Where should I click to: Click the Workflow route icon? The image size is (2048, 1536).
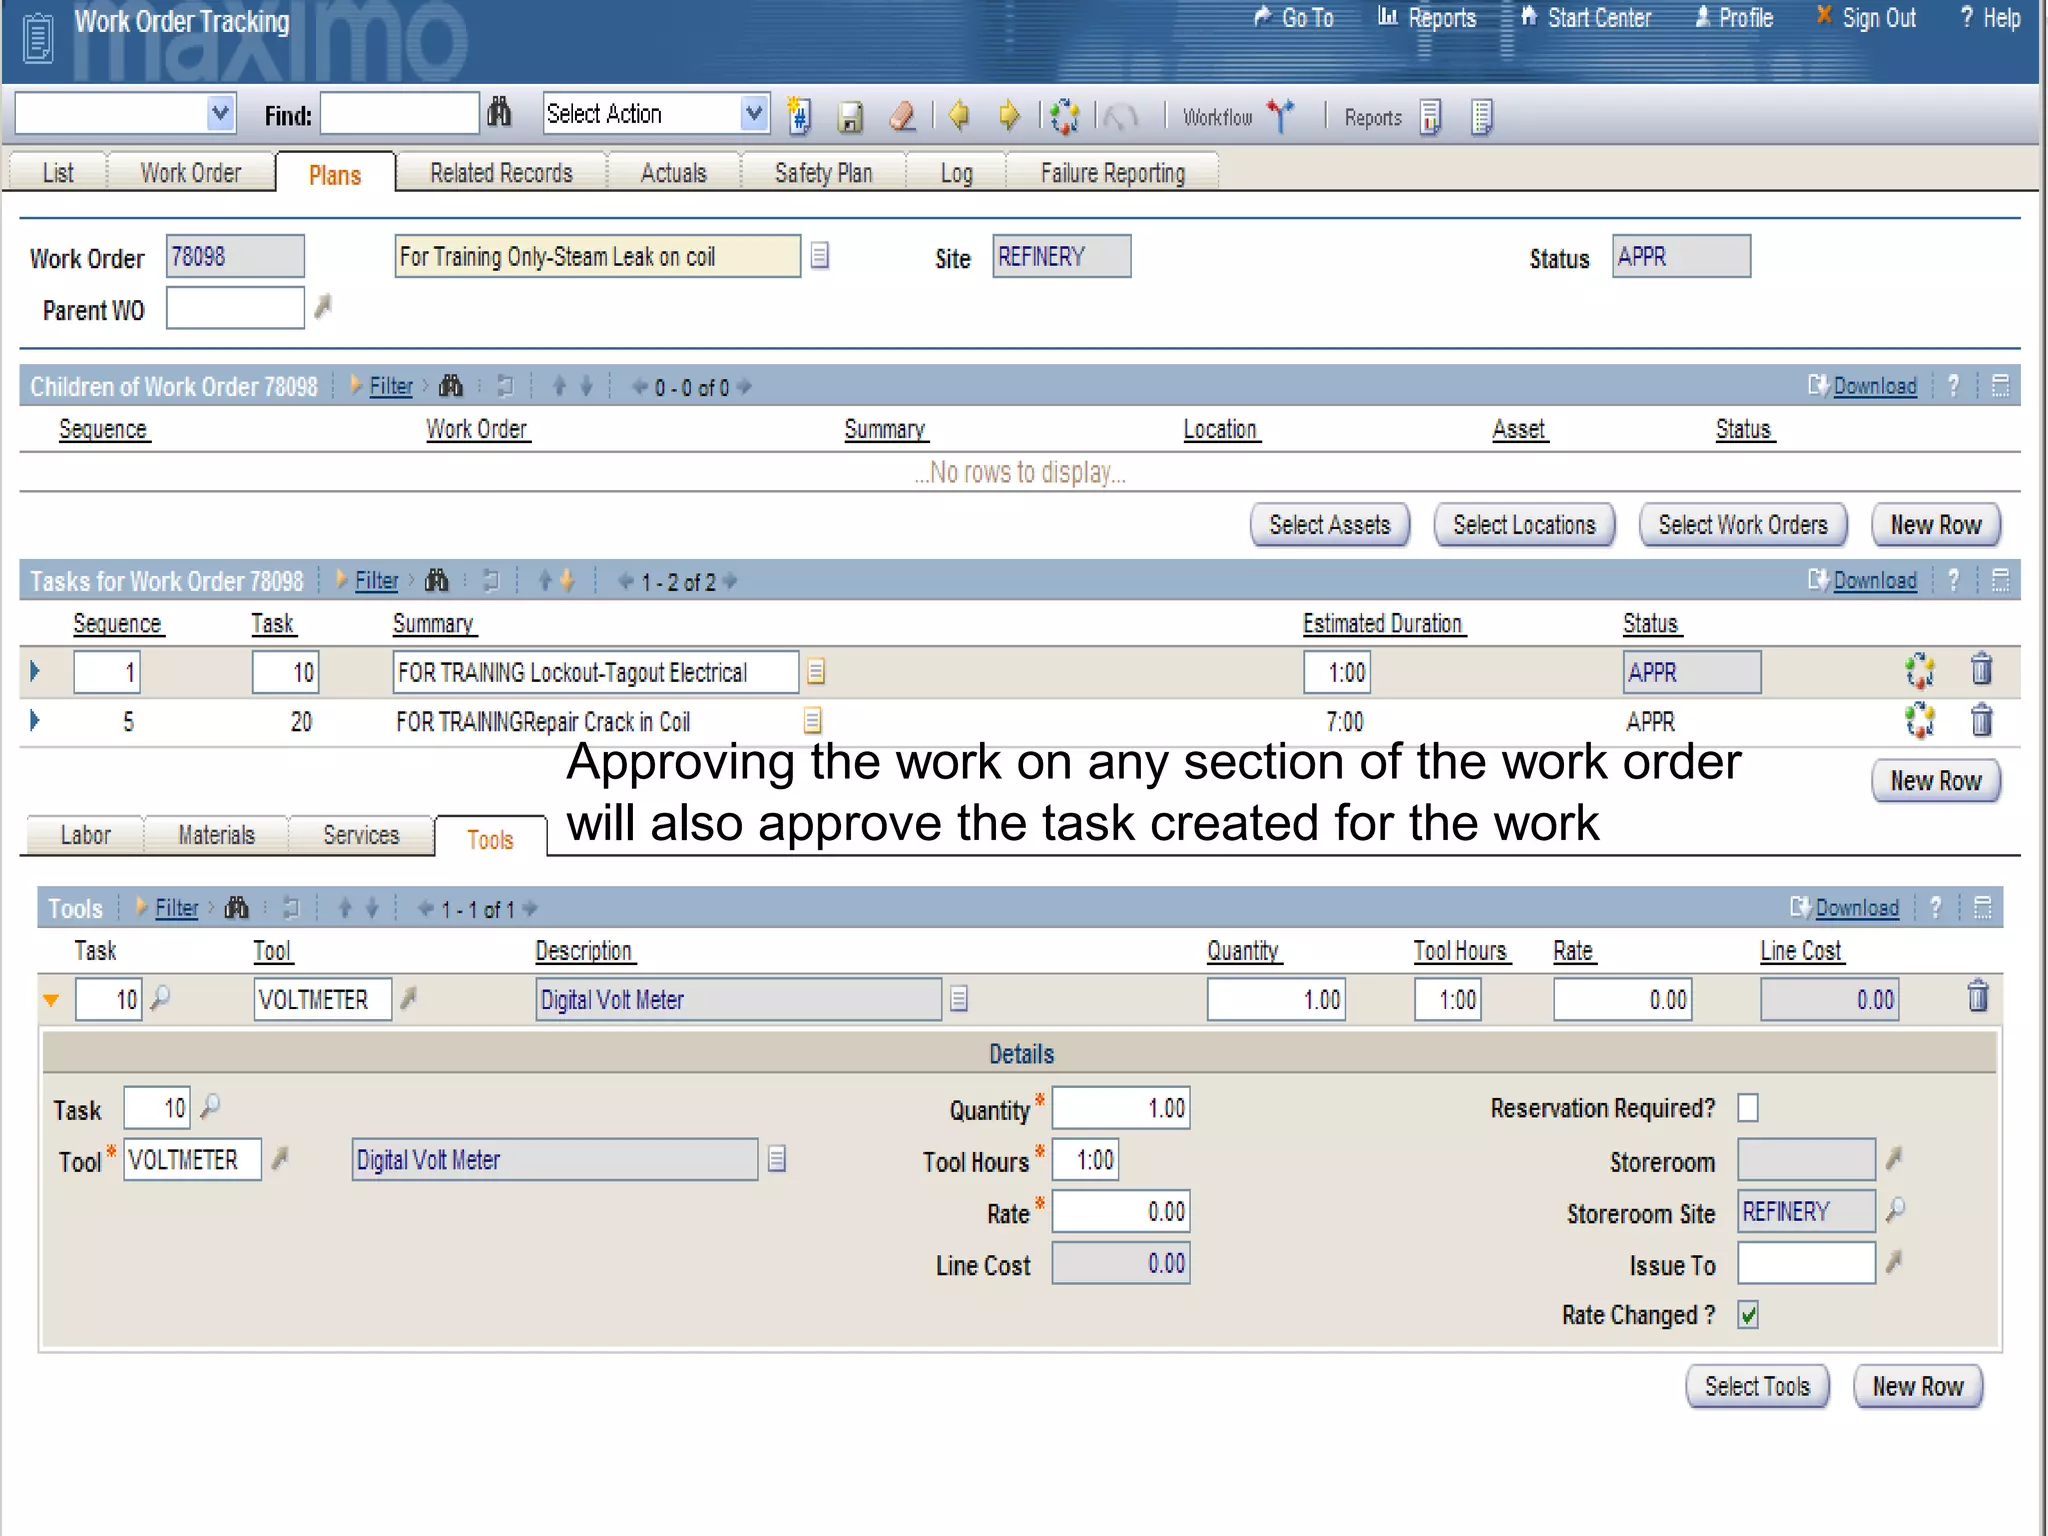click(x=1281, y=116)
